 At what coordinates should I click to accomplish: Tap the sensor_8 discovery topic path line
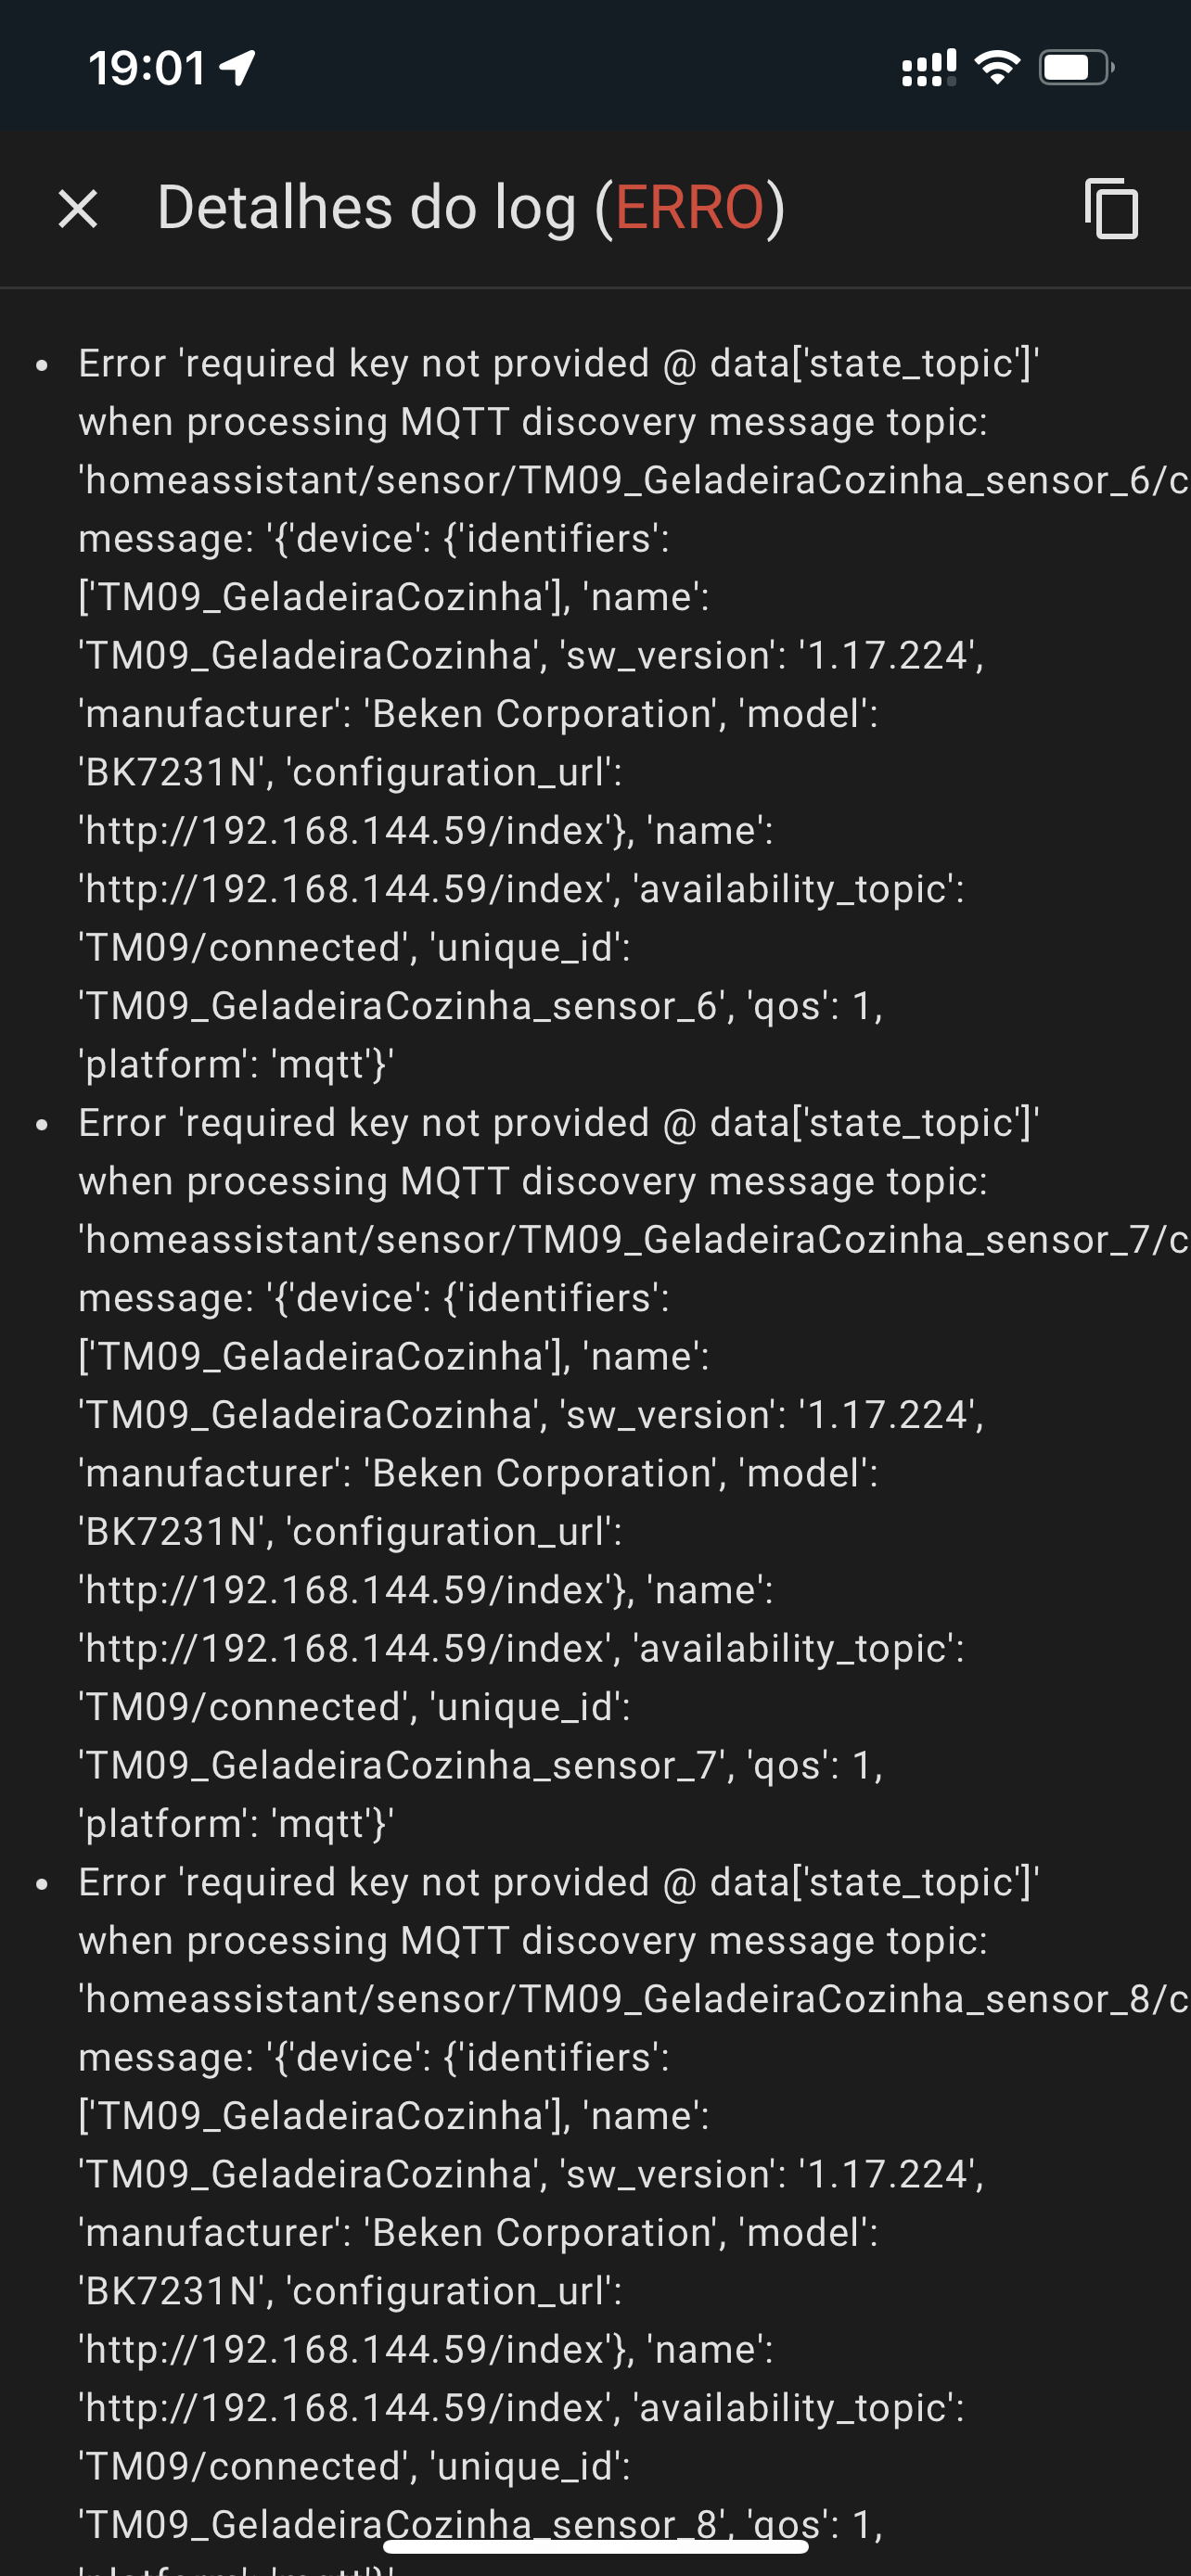[x=634, y=1998]
